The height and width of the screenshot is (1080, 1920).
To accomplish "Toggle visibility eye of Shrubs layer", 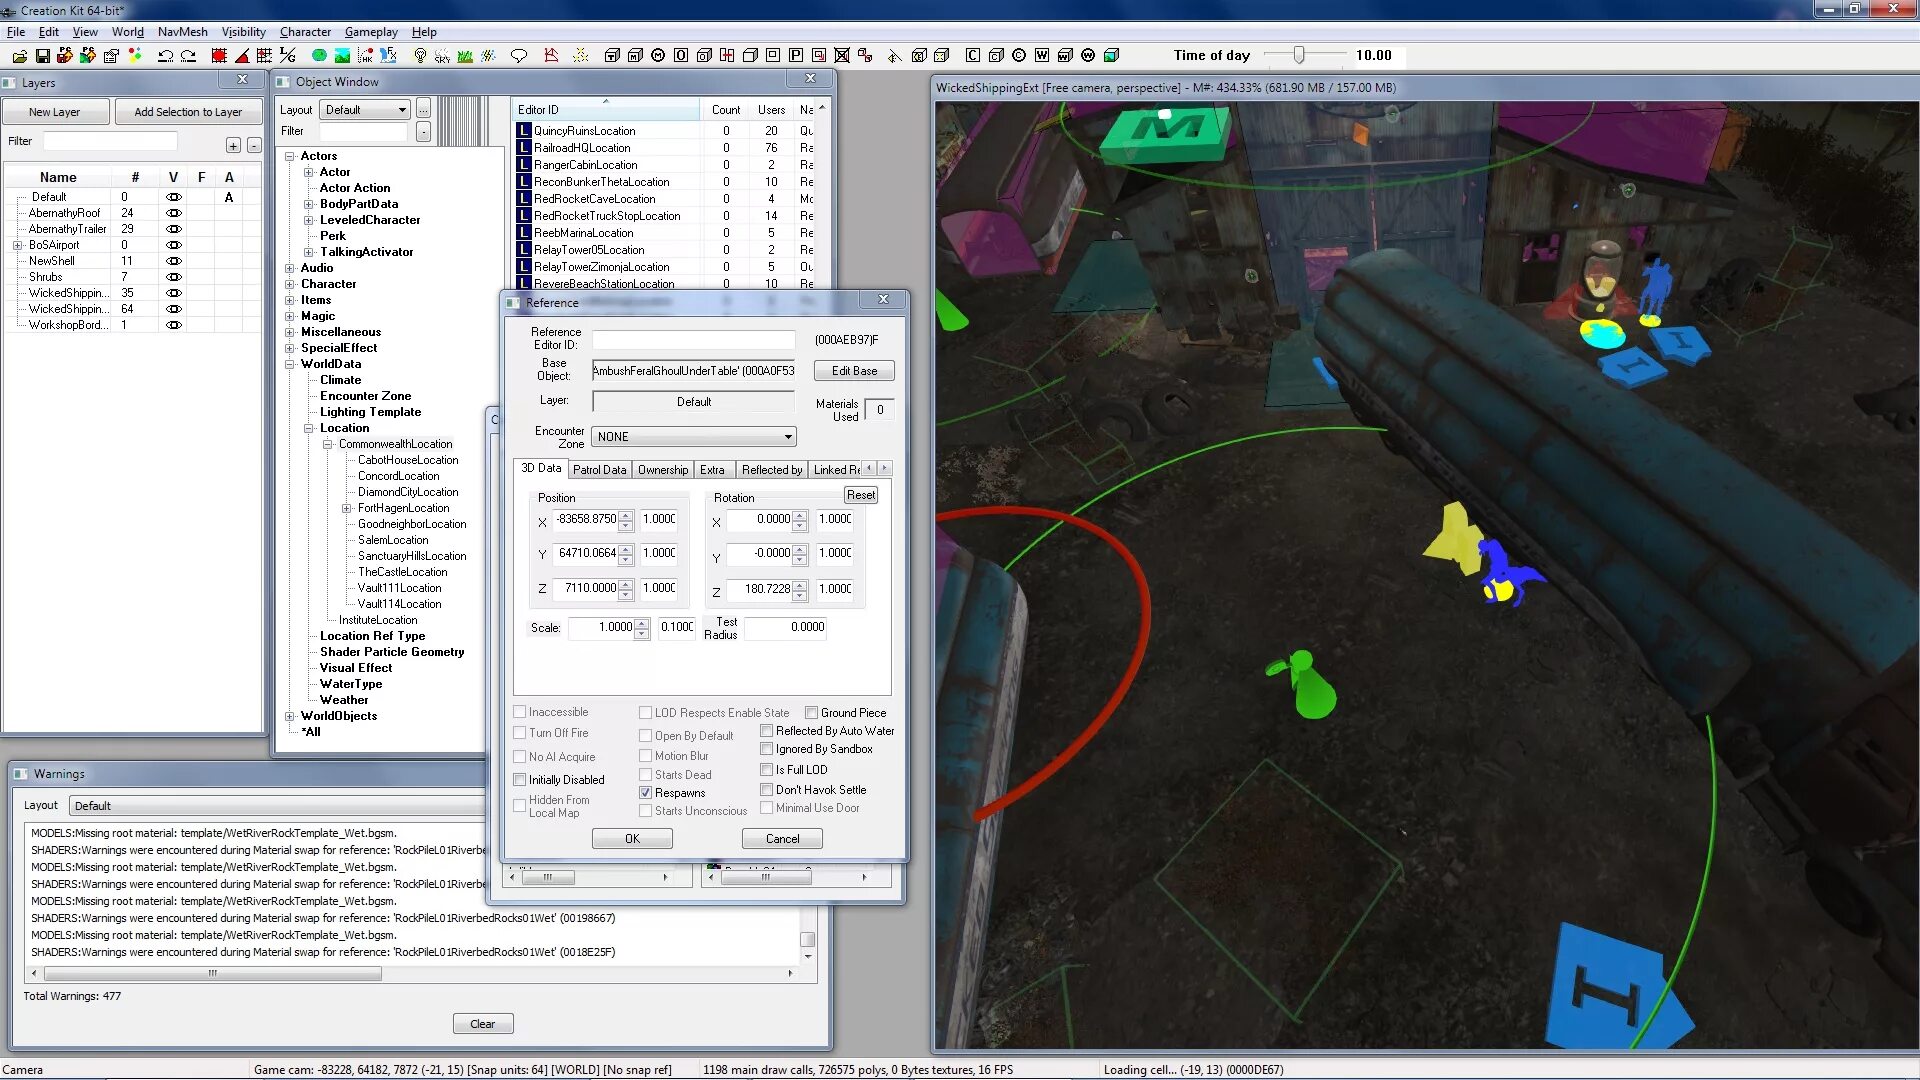I will click(173, 277).
